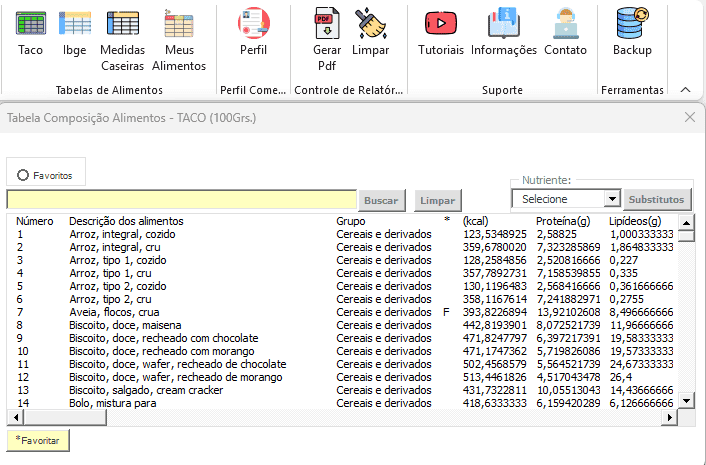Open Tutoriais video icon
The width and height of the screenshot is (706, 465).
441,32
